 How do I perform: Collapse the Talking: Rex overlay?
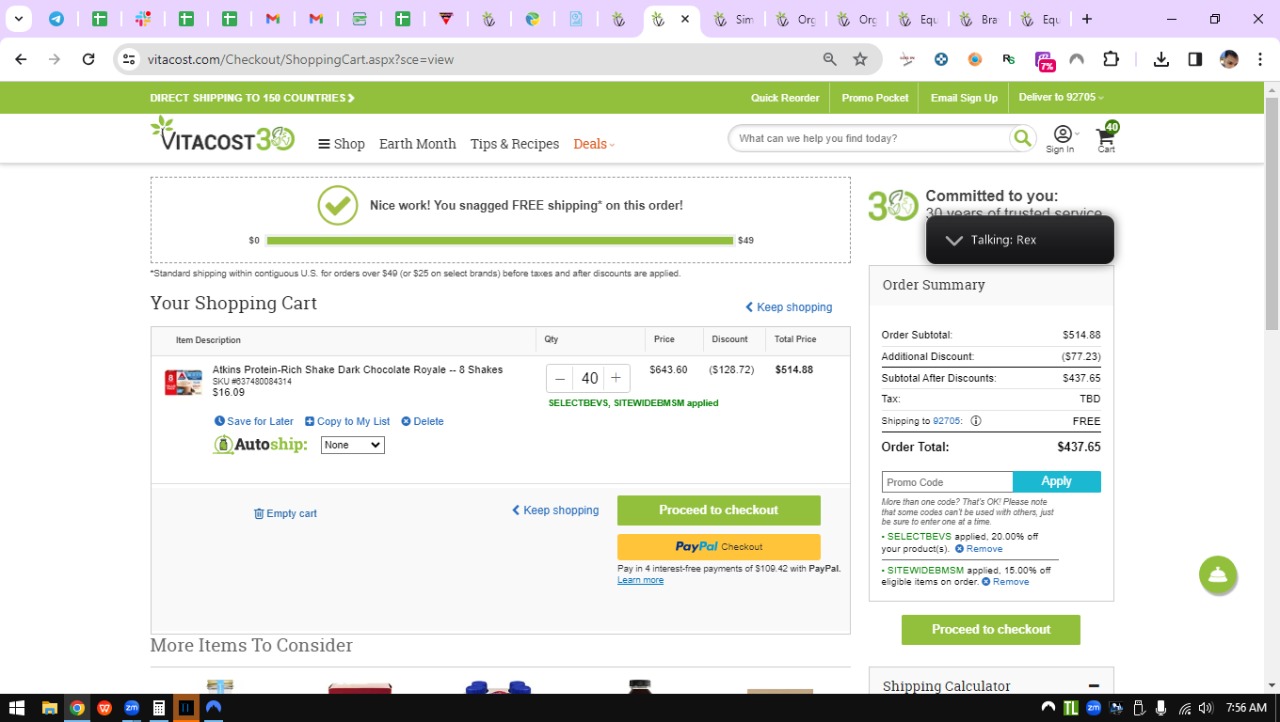click(954, 240)
